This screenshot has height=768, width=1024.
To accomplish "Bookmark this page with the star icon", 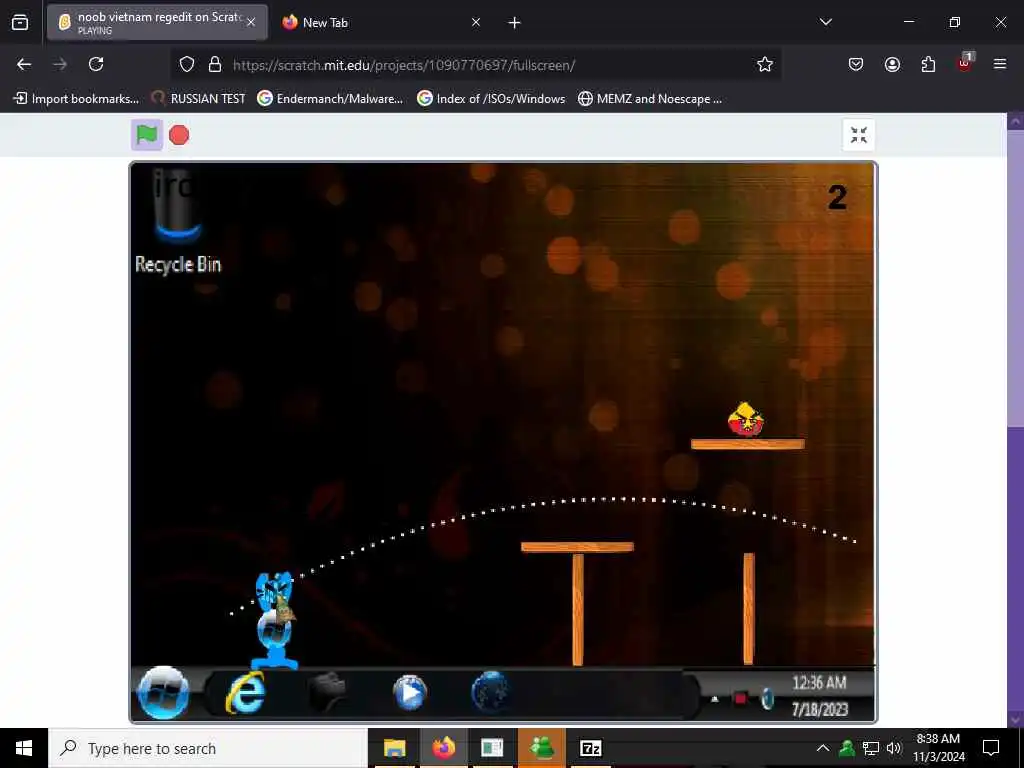I will pos(765,64).
